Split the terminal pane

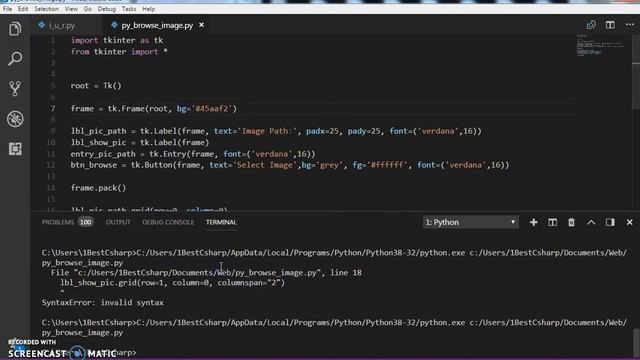point(552,222)
